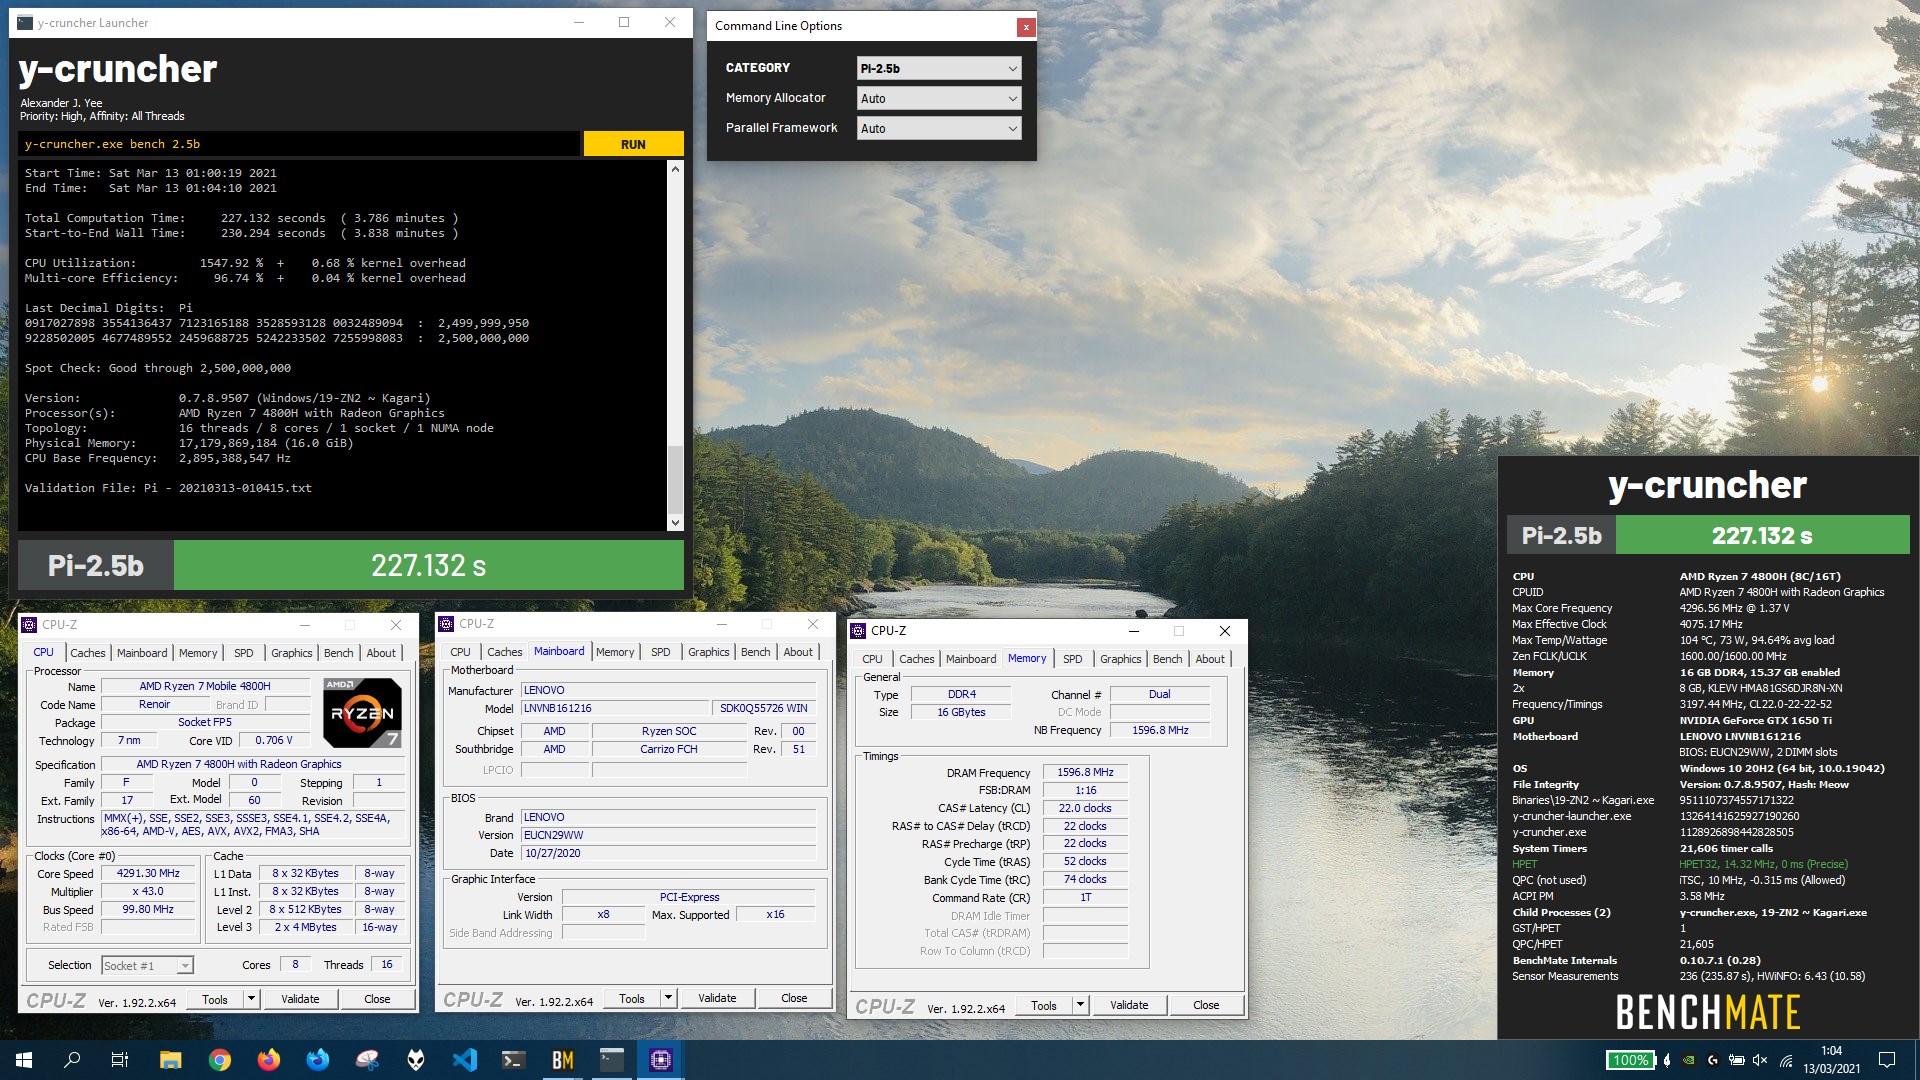
Task: Click the Ryzen 7 logo in CPU-Z
Action: tap(363, 713)
